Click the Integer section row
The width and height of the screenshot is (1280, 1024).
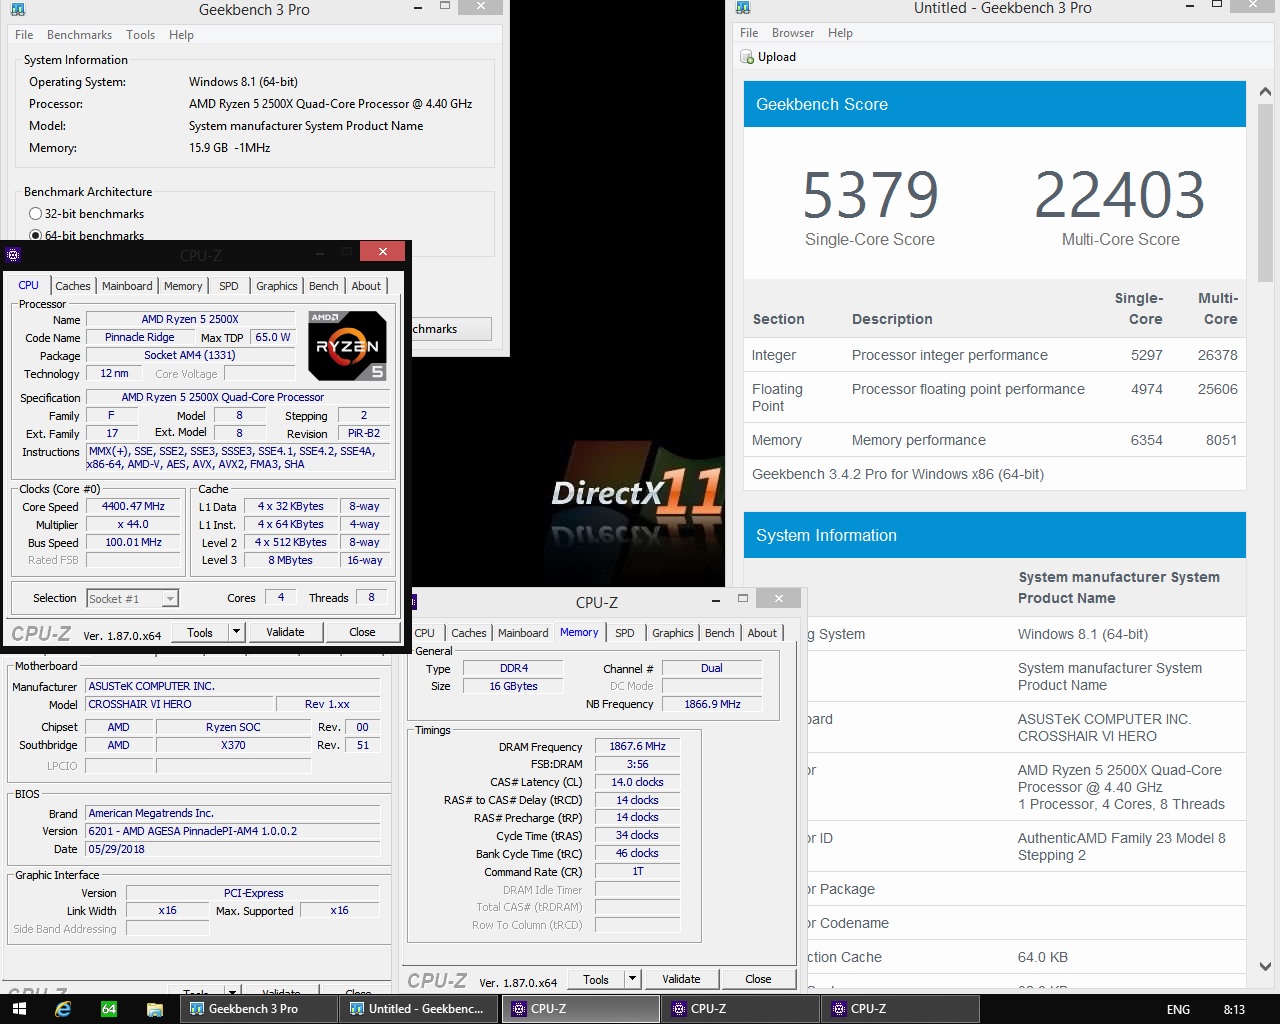[995, 355]
